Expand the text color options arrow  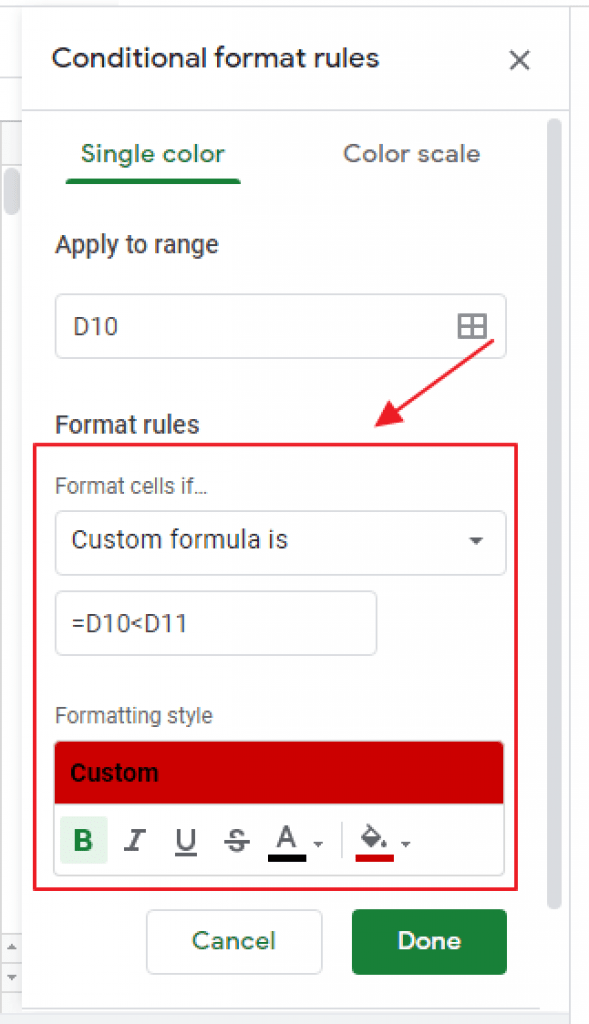318,845
